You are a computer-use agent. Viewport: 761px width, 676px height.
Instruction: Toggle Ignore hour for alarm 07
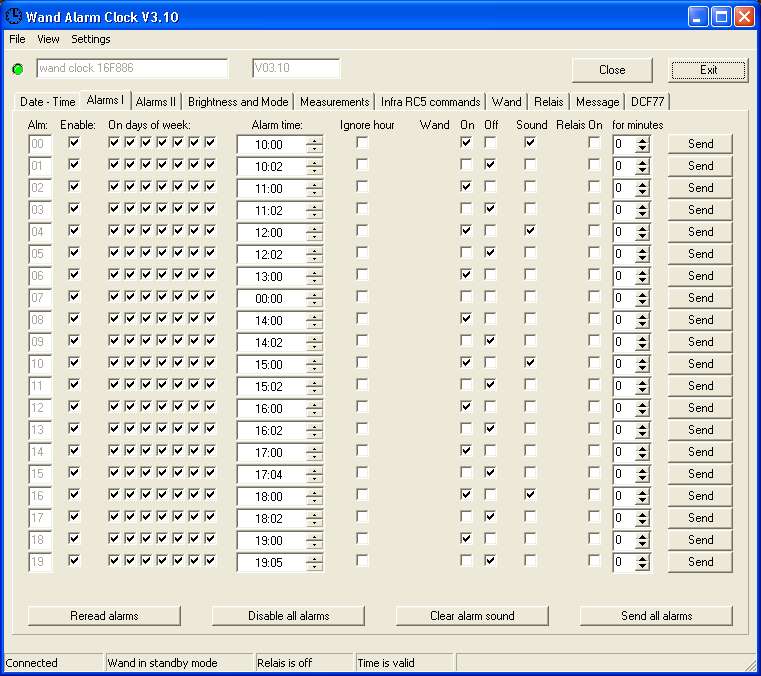pyautogui.click(x=362, y=297)
